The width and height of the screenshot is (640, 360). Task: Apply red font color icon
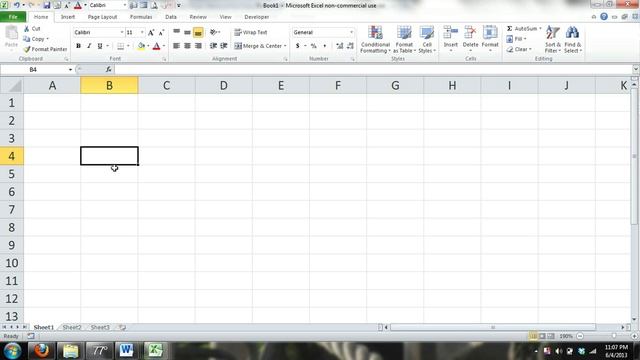(156, 46)
